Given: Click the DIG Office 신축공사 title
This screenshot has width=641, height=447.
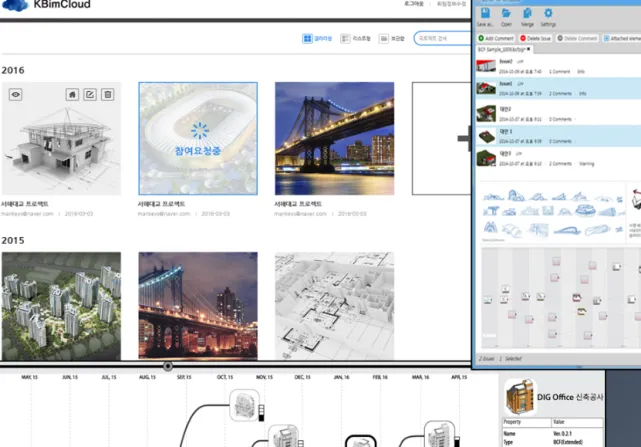Looking at the screenshot, I should tap(570, 397).
